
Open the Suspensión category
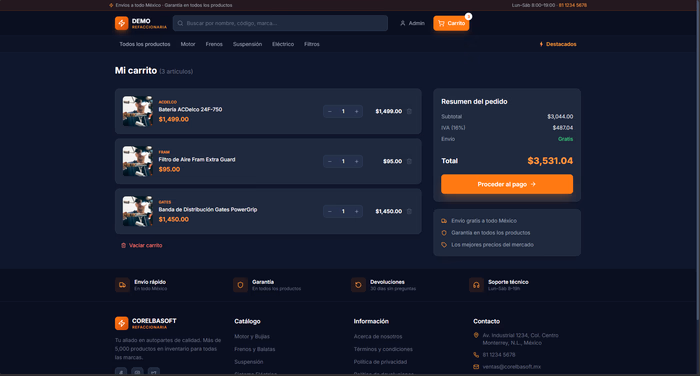pos(247,44)
